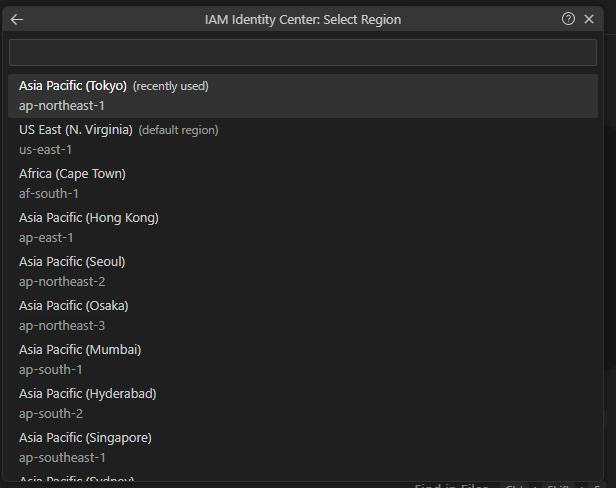Select Asia Pacific (Hong Kong) region
Image resolution: width=616 pixels, height=488 pixels.
pos(303,228)
